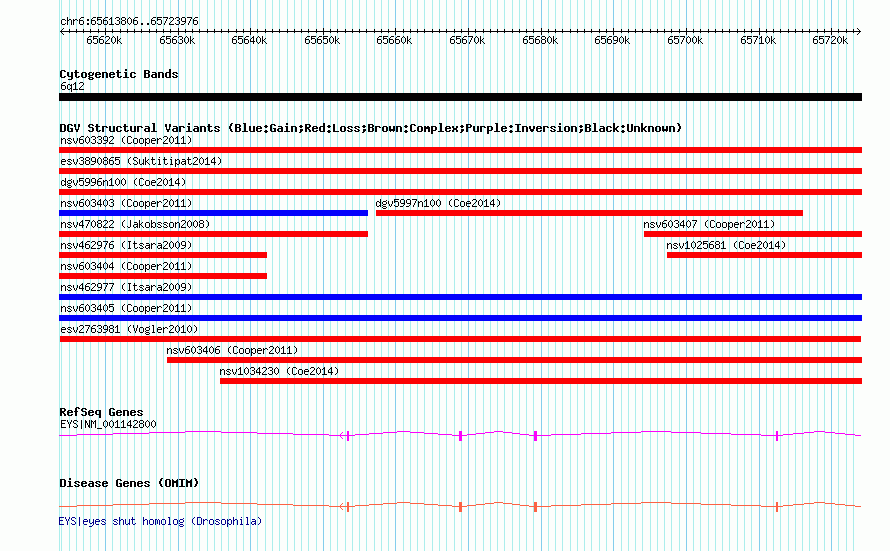The width and height of the screenshot is (890, 551).
Task: Click the RefSeq EYS exon near 65670k
Action: click(460, 436)
